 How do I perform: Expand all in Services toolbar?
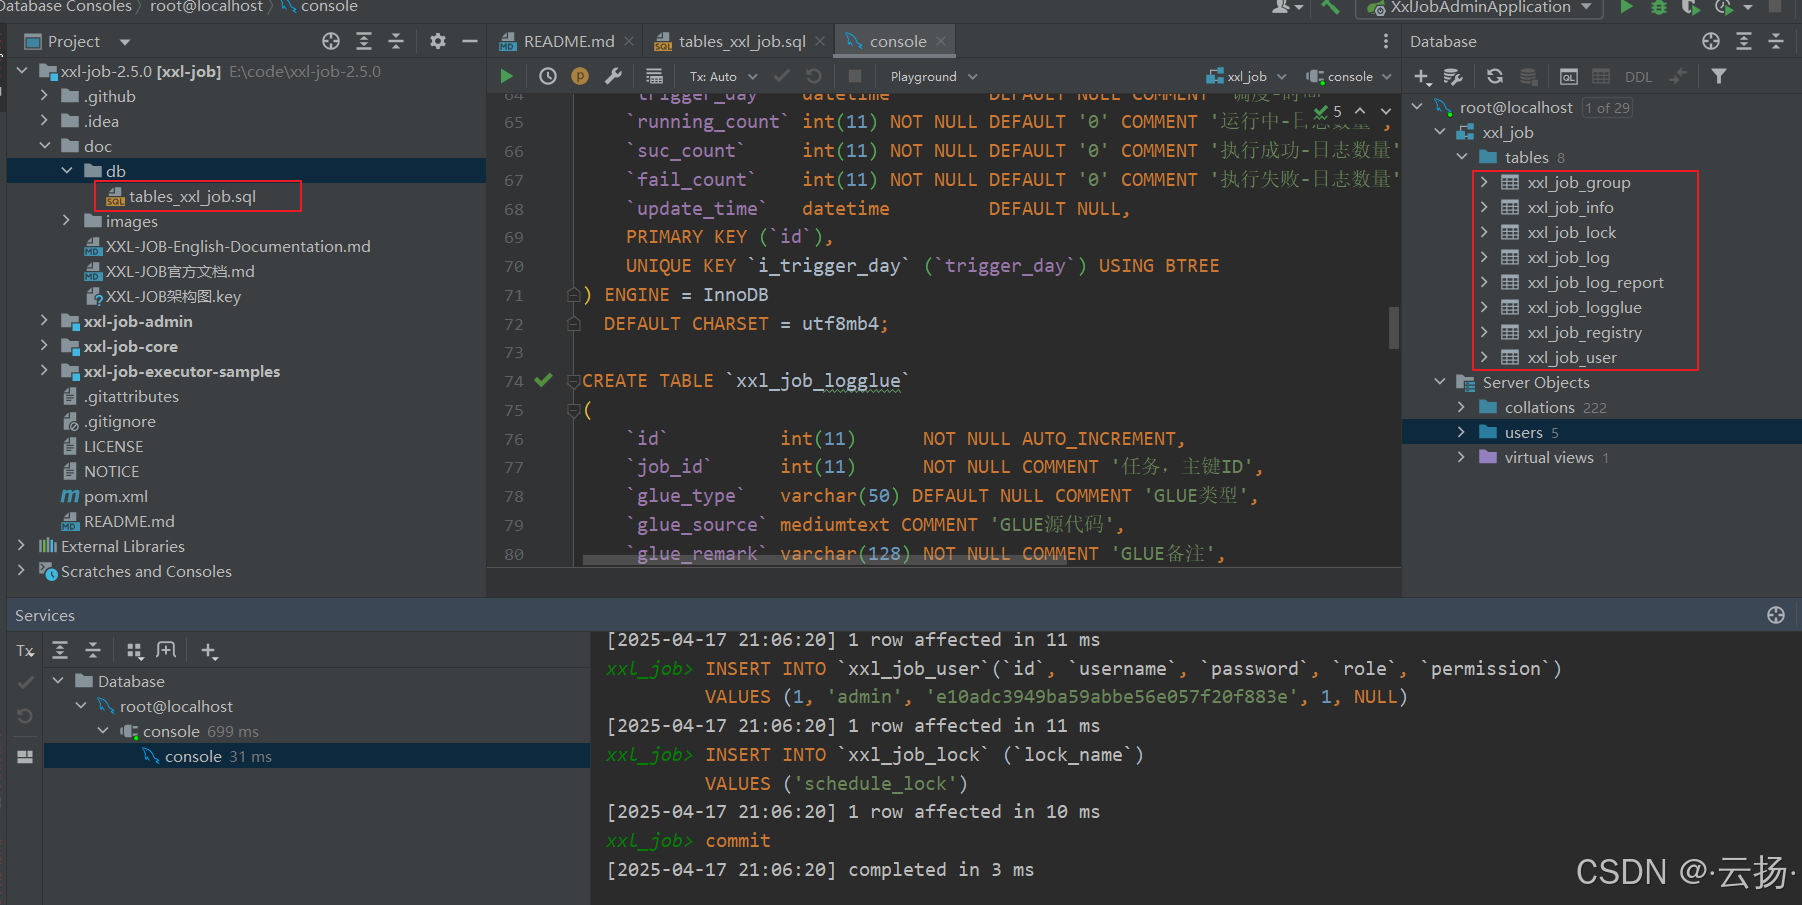tap(60, 650)
